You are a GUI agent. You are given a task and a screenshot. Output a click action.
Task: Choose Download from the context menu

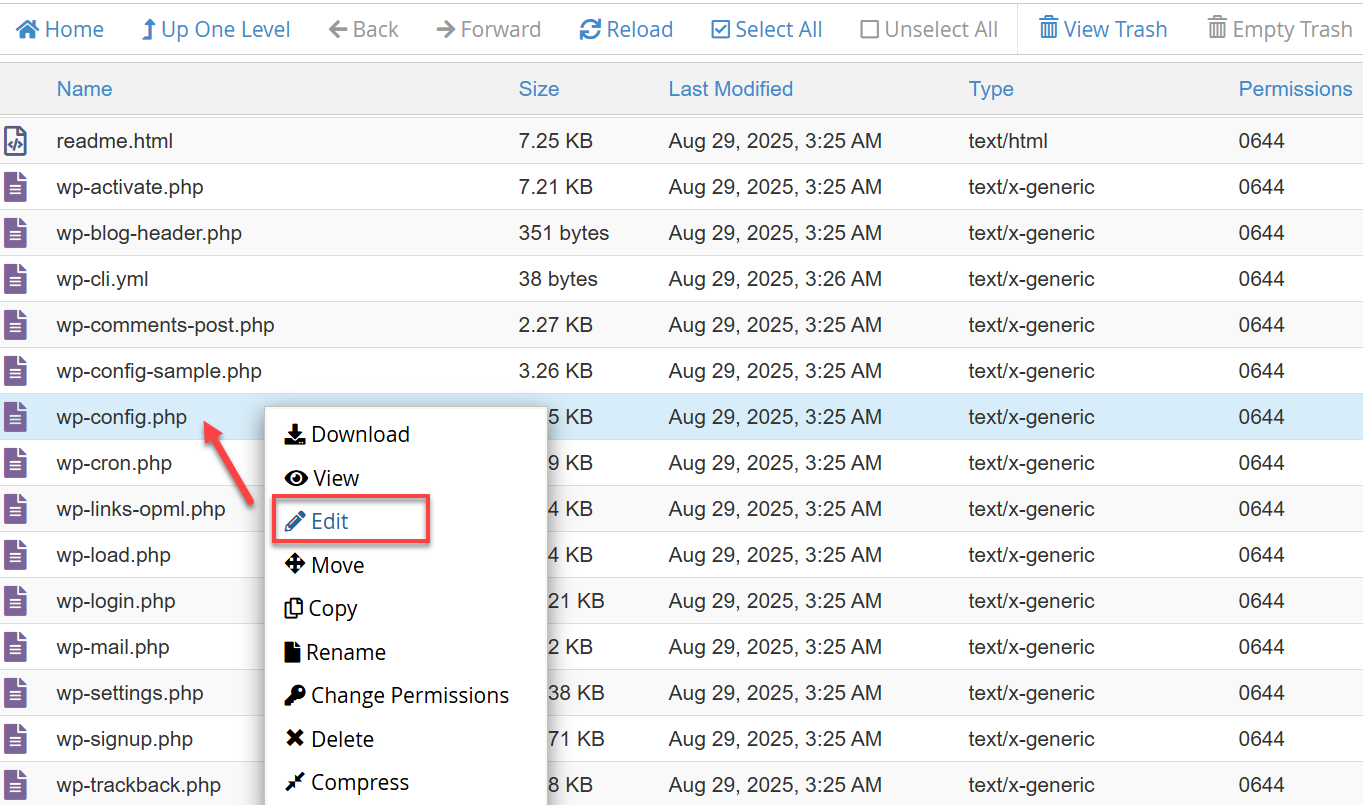[x=347, y=434]
